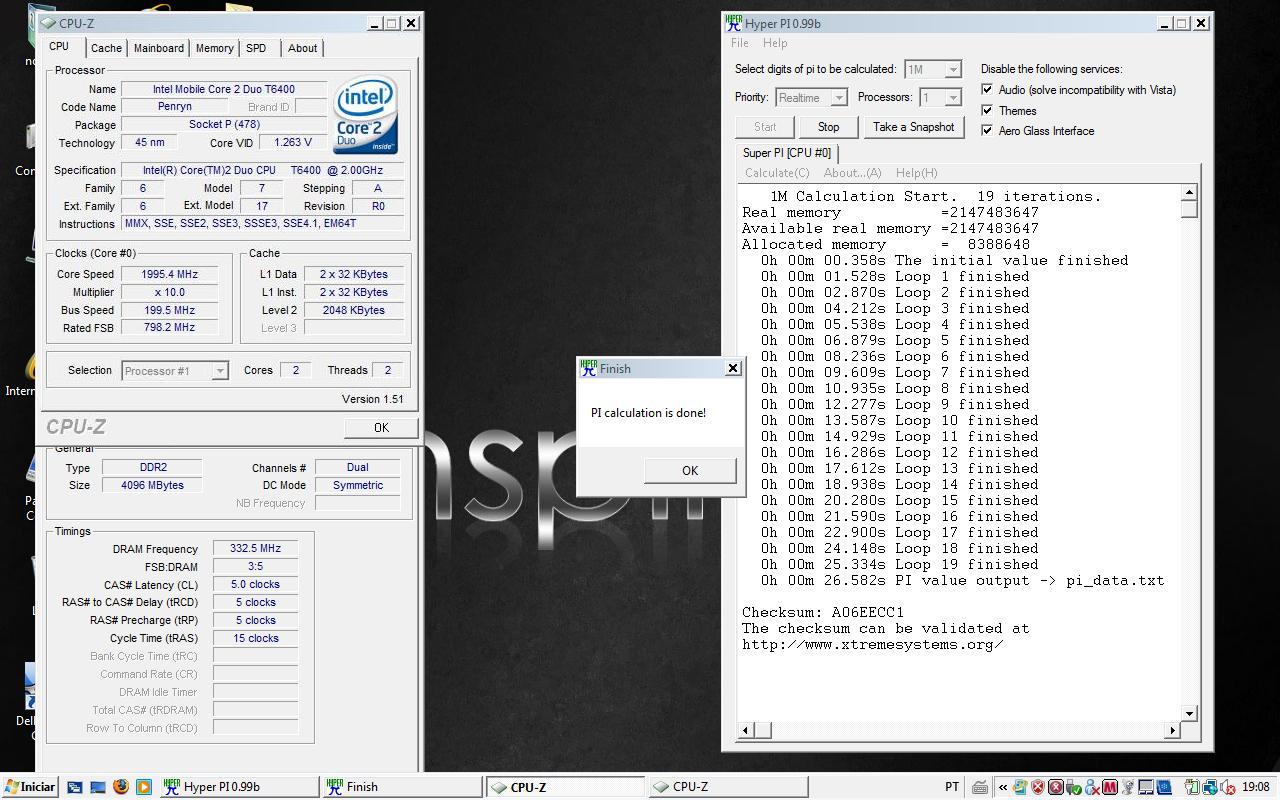
Task: Open the Iniciar start menu
Action: click(x=30, y=787)
